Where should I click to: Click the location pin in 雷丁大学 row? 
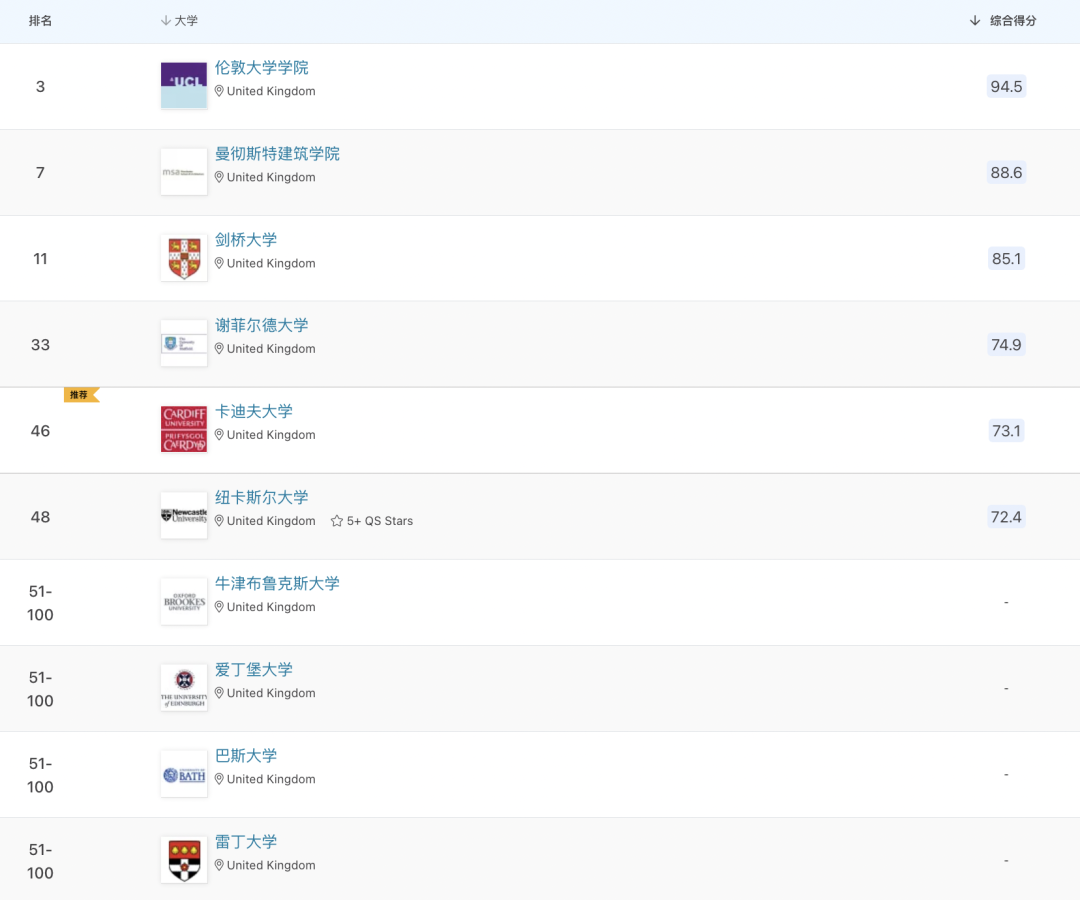click(x=219, y=865)
